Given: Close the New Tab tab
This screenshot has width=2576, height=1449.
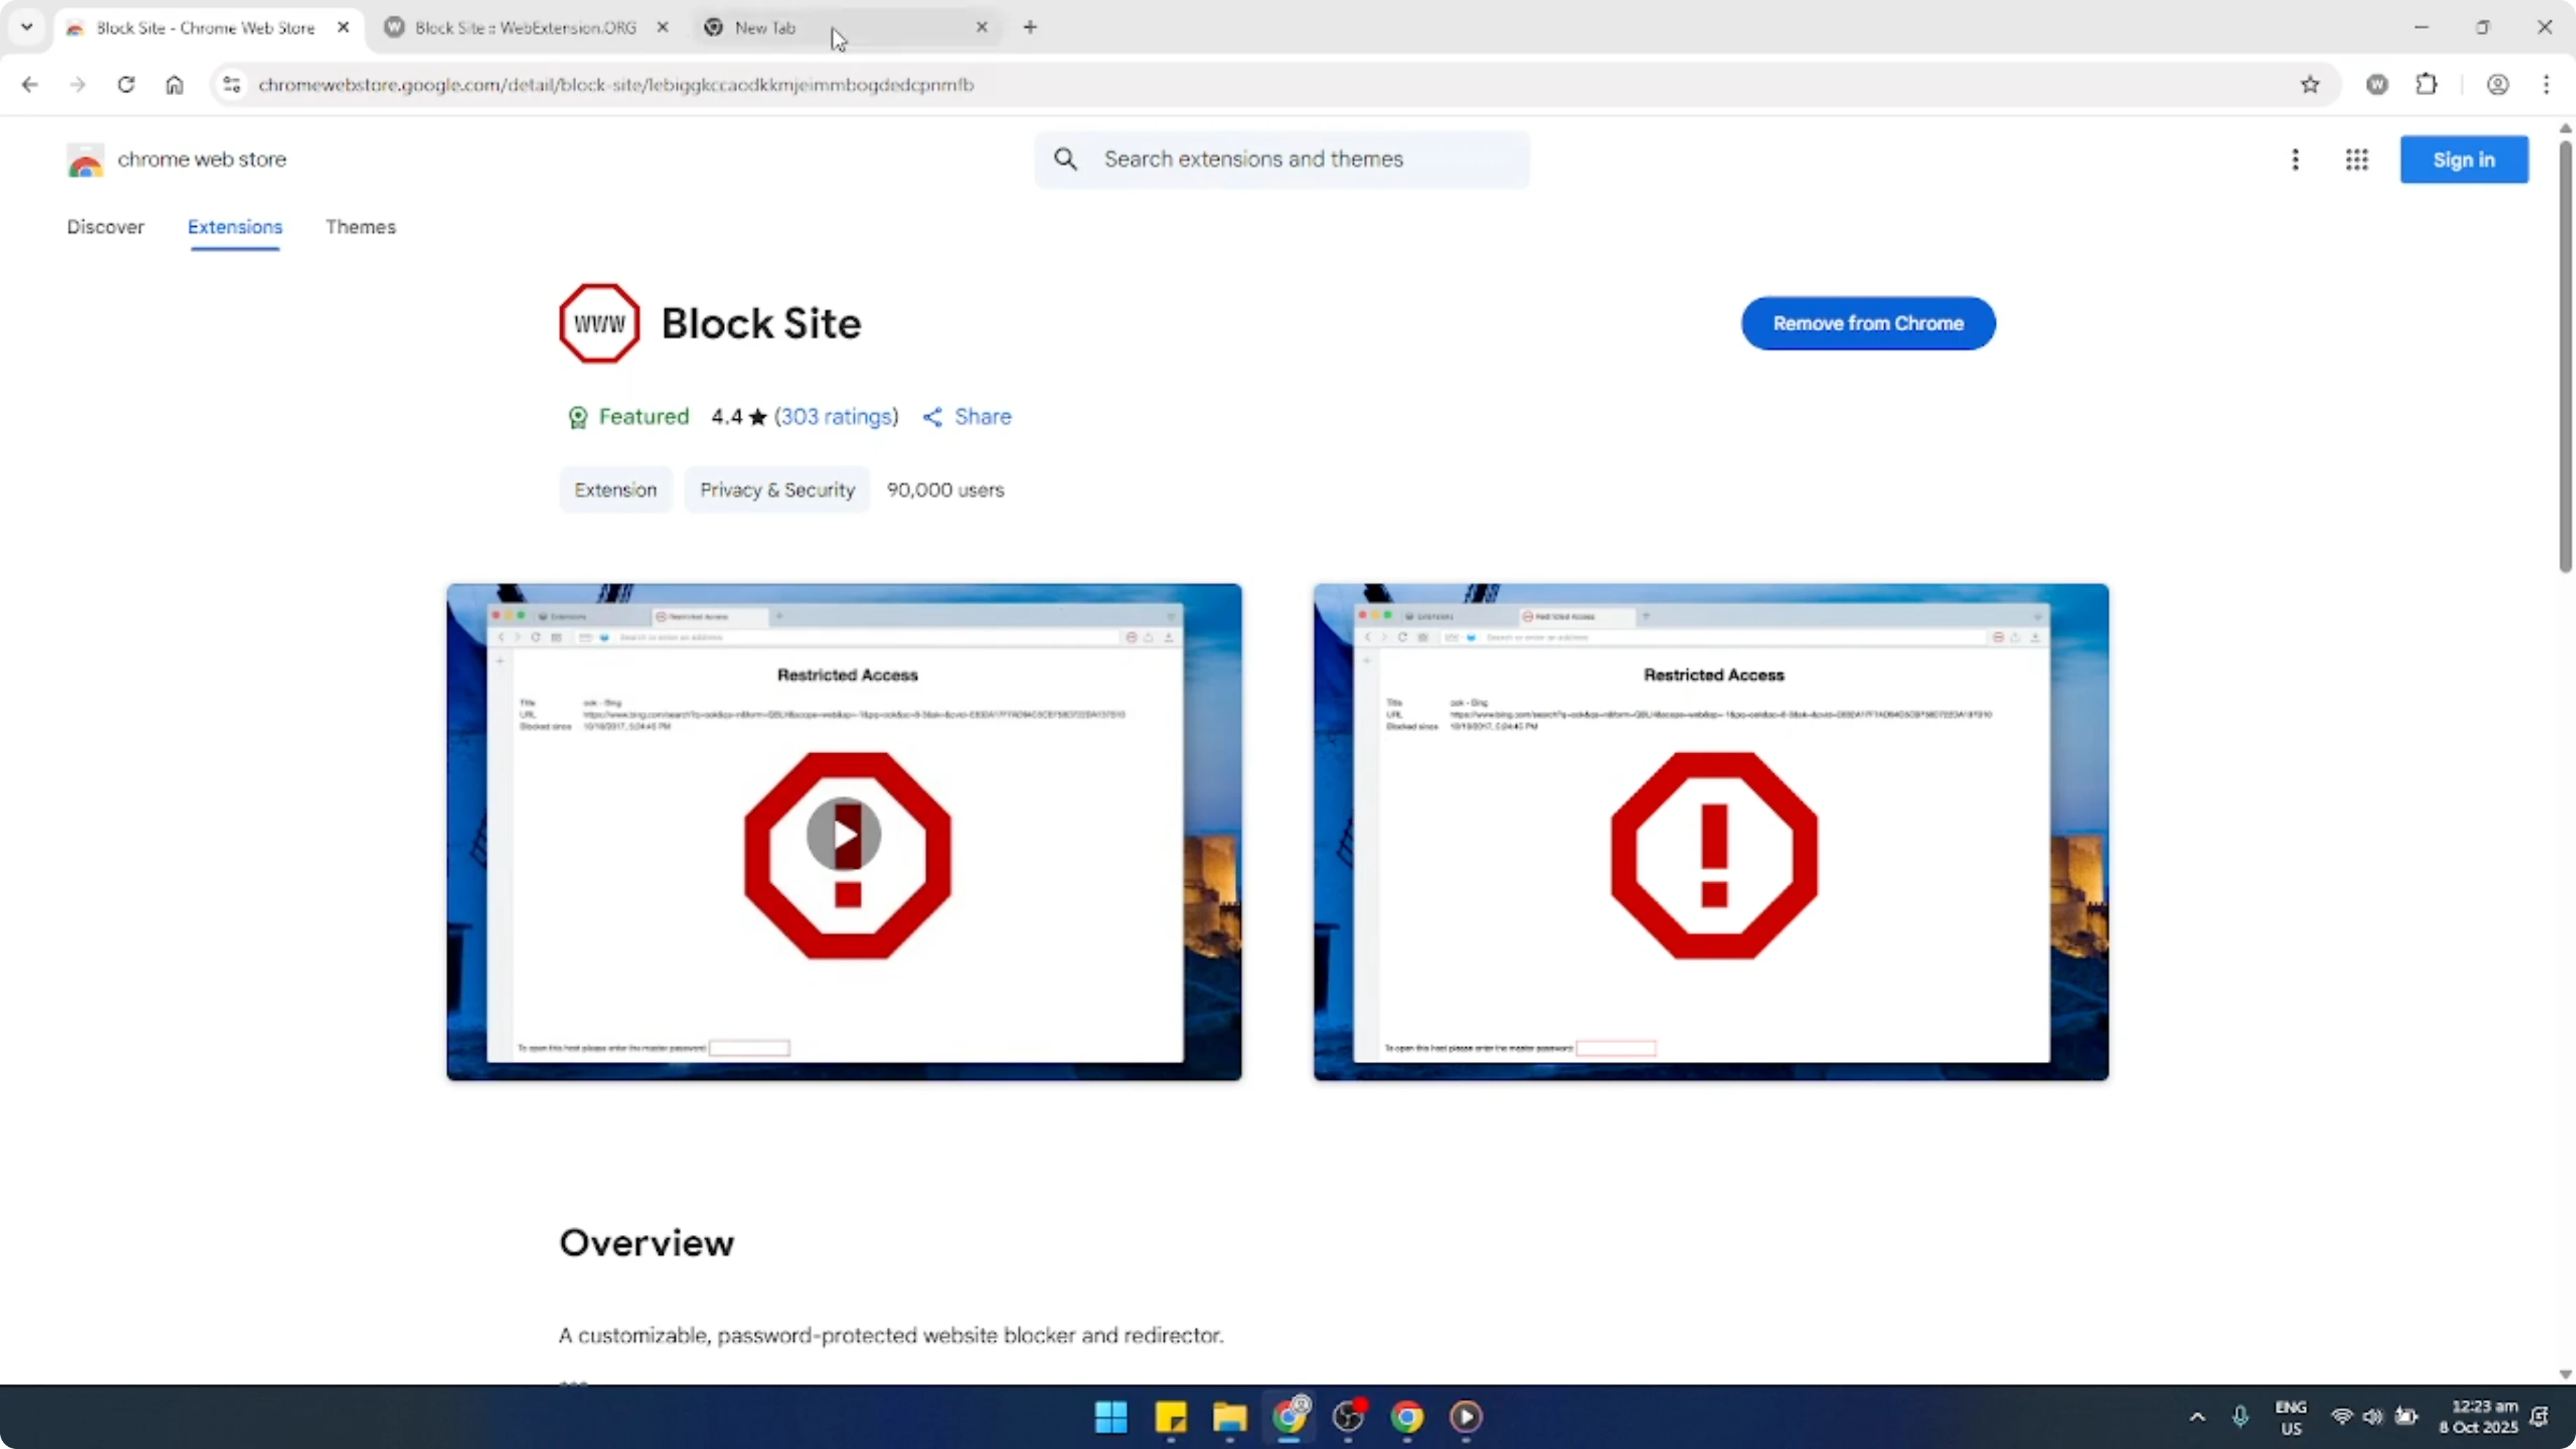Looking at the screenshot, I should click(x=981, y=27).
